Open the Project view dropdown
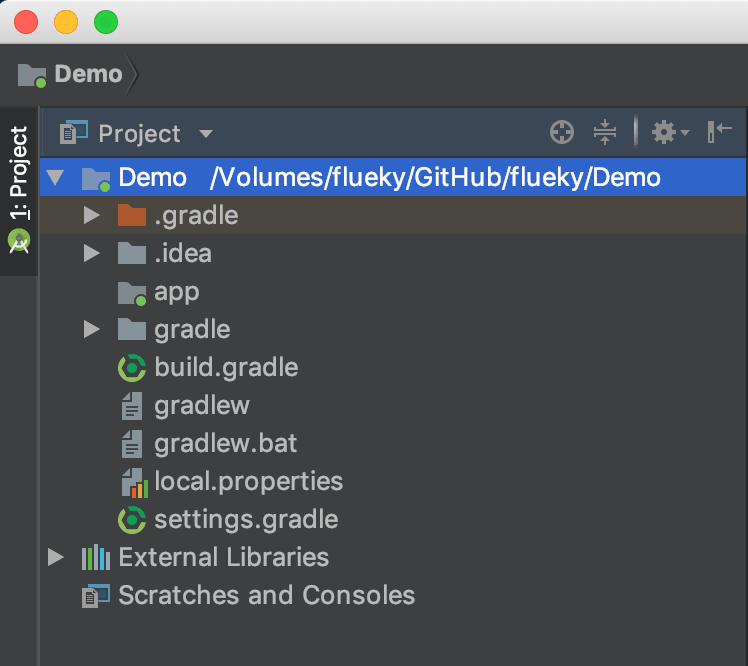Image resolution: width=748 pixels, height=666 pixels. (206, 134)
